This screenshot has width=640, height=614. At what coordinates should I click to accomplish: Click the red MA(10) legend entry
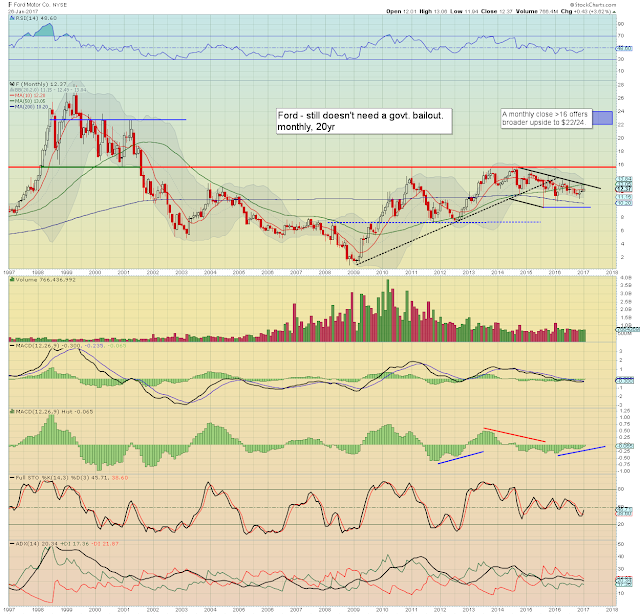(x=28, y=95)
